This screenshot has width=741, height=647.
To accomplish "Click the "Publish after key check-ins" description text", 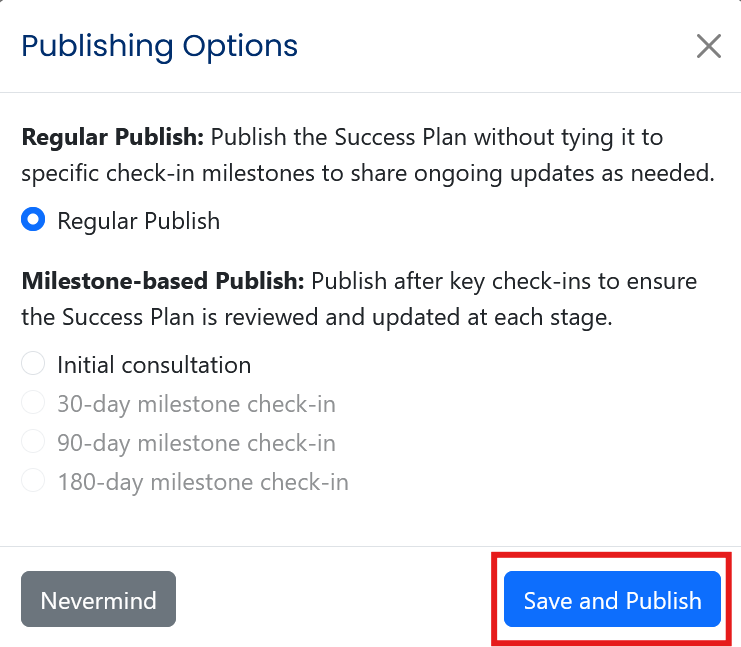I will [x=440, y=280].
